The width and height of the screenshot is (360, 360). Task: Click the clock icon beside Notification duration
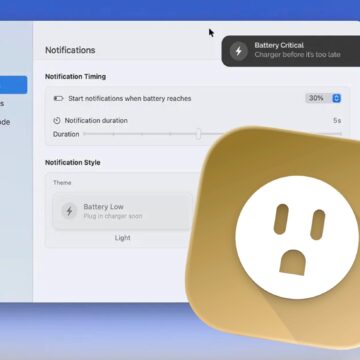coord(57,121)
